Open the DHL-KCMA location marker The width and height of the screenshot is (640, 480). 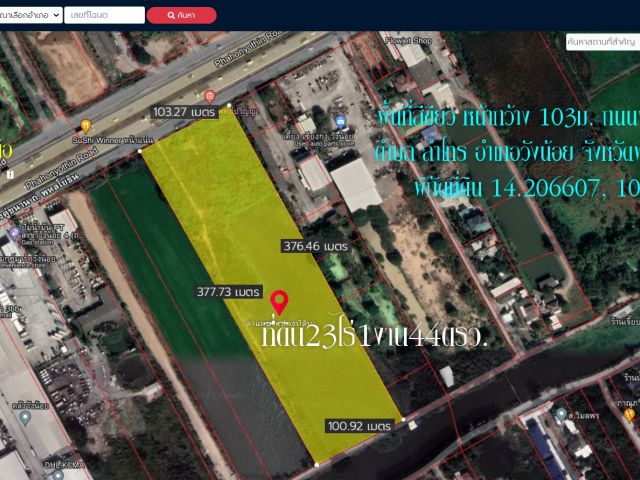(58, 475)
